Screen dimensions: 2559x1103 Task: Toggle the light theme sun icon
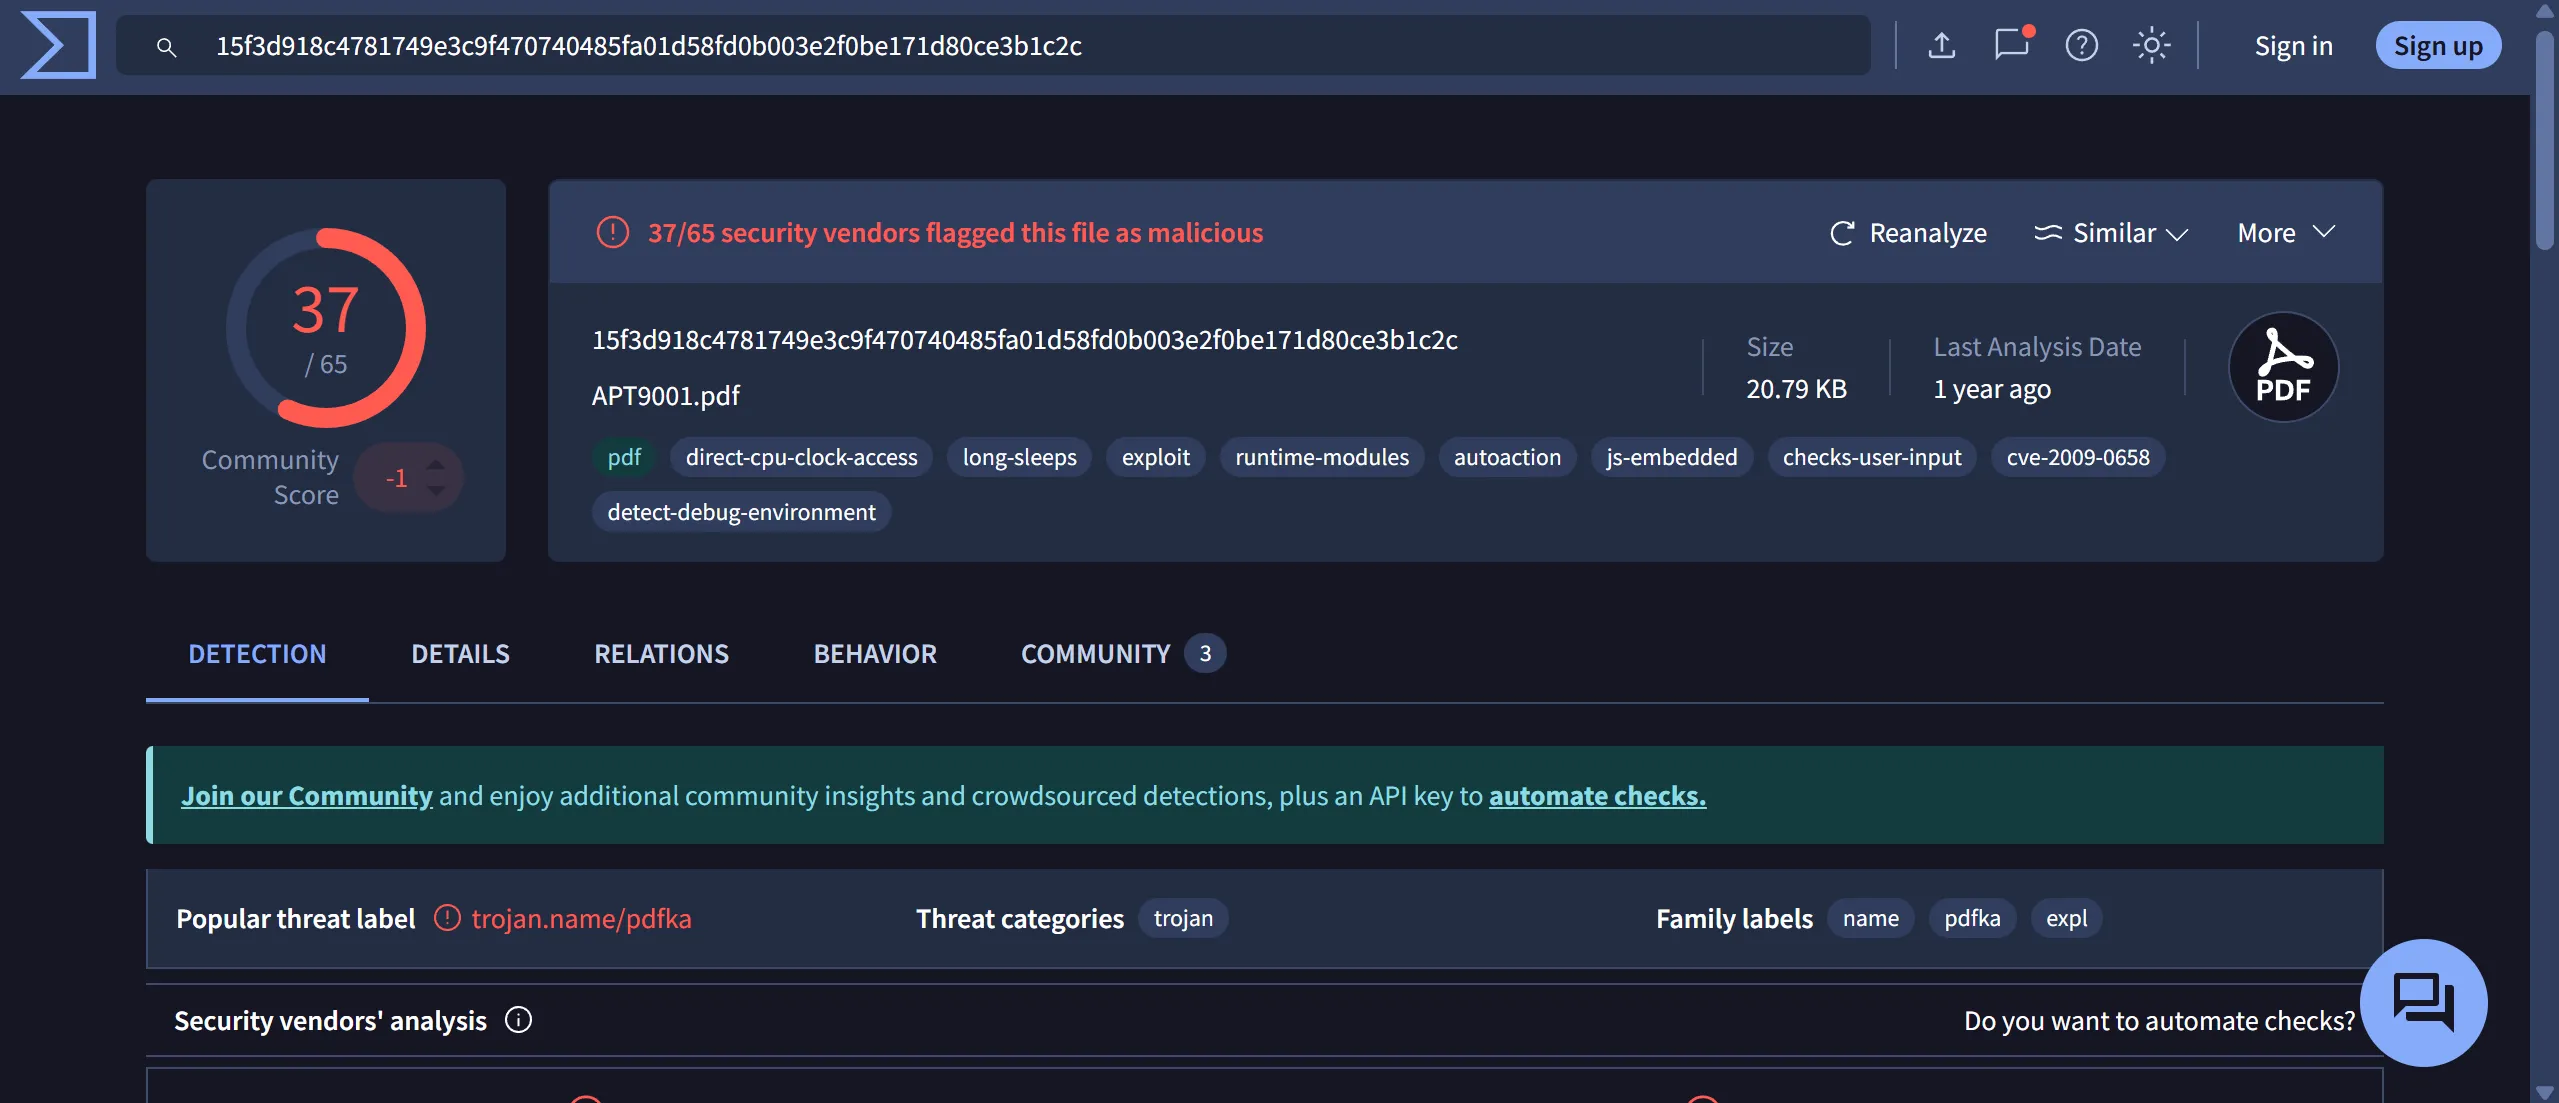tap(2151, 45)
